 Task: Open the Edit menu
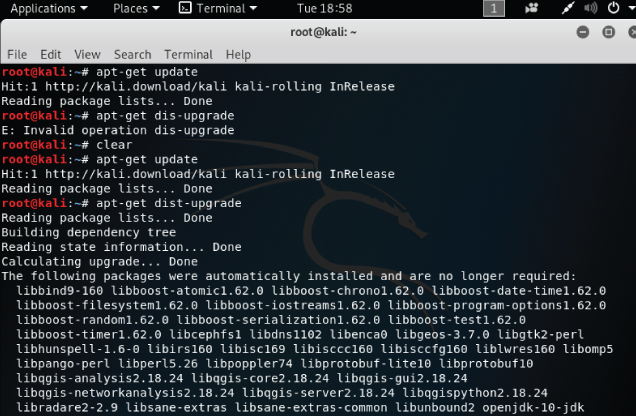coord(50,54)
